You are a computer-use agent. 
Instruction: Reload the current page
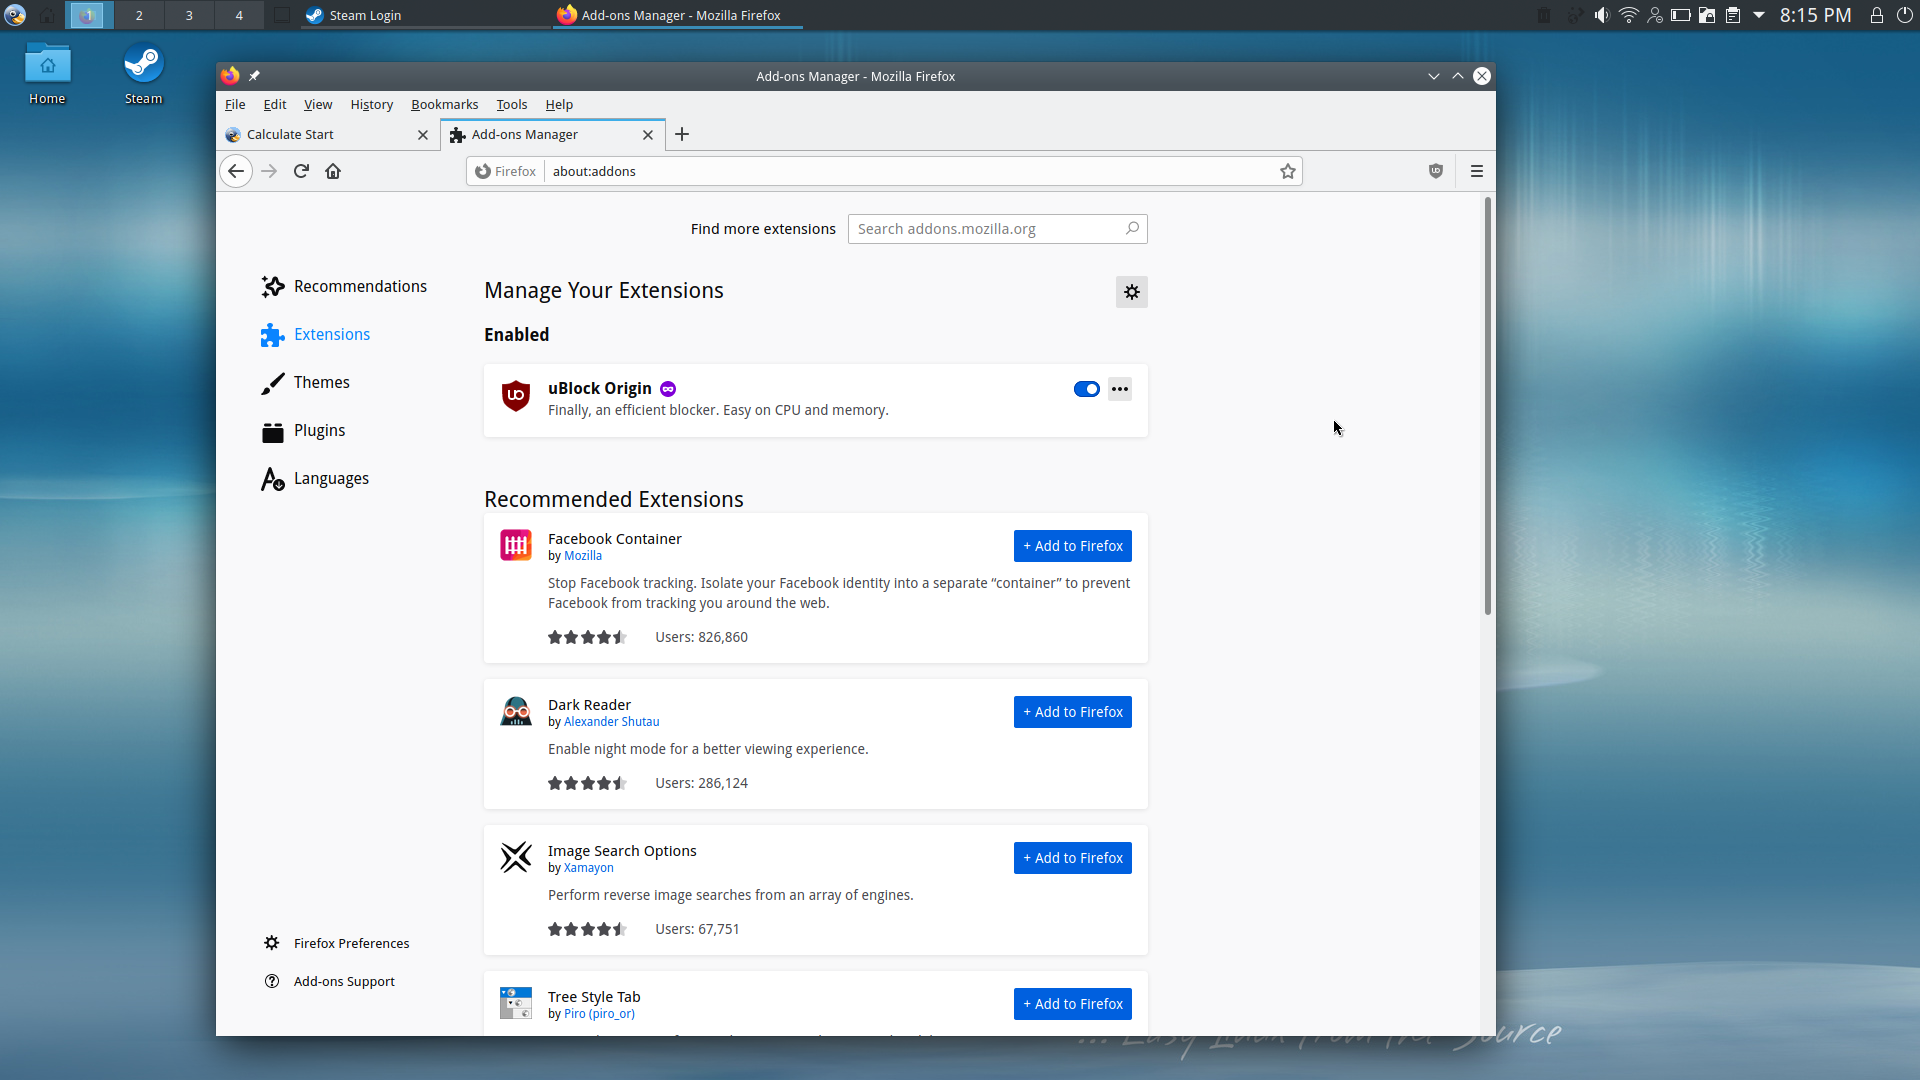[x=301, y=171]
